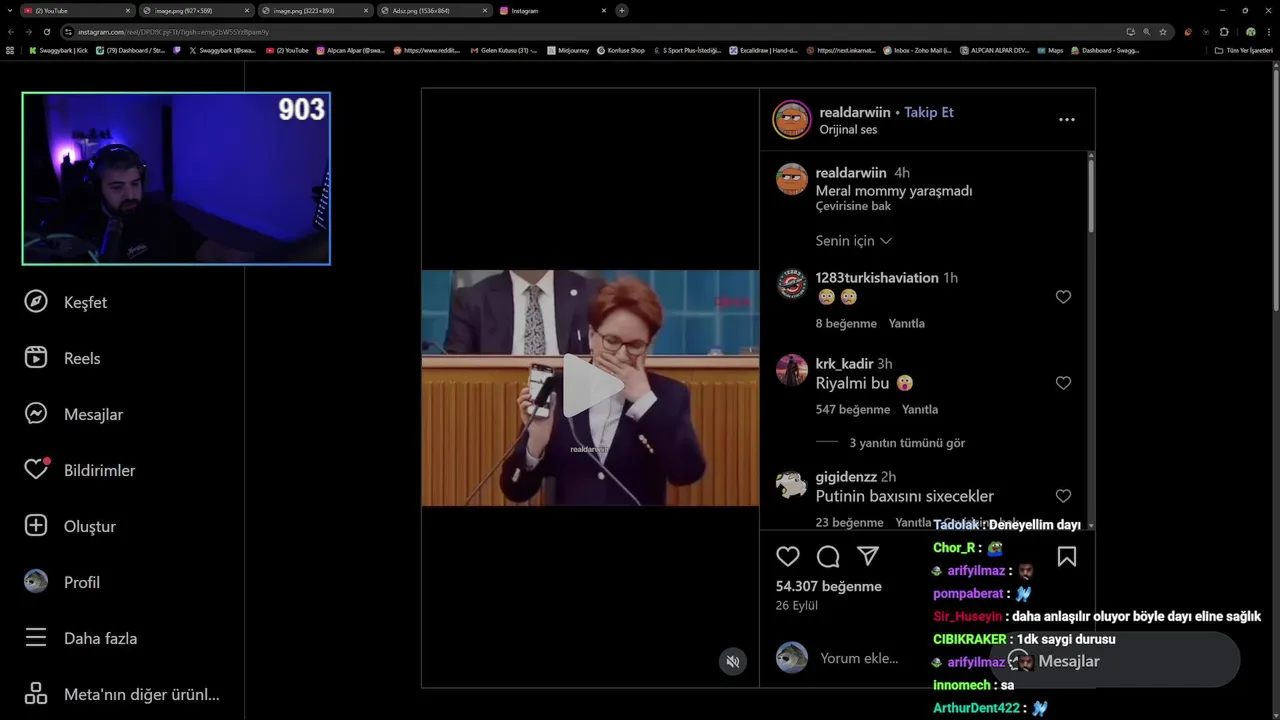Open Reels in the sidebar
The height and width of the screenshot is (720, 1280).
tap(63, 358)
